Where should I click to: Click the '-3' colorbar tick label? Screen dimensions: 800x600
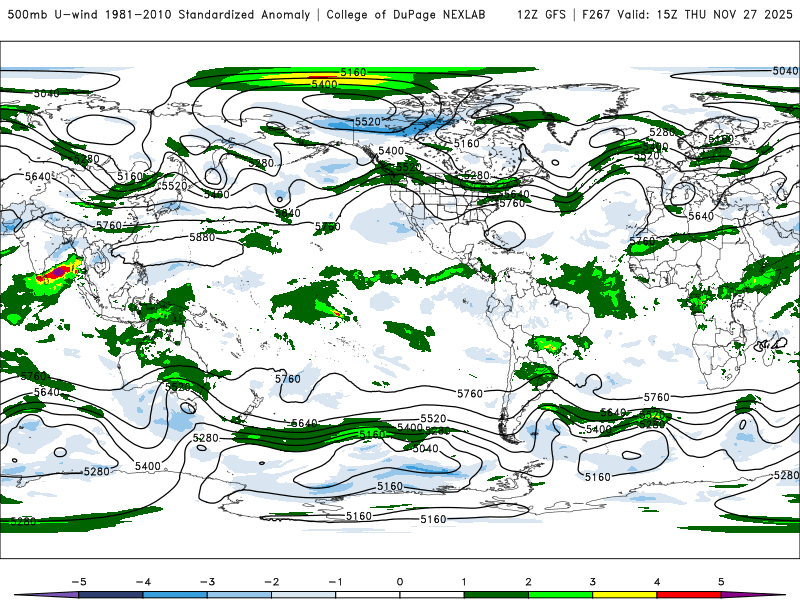(207, 582)
